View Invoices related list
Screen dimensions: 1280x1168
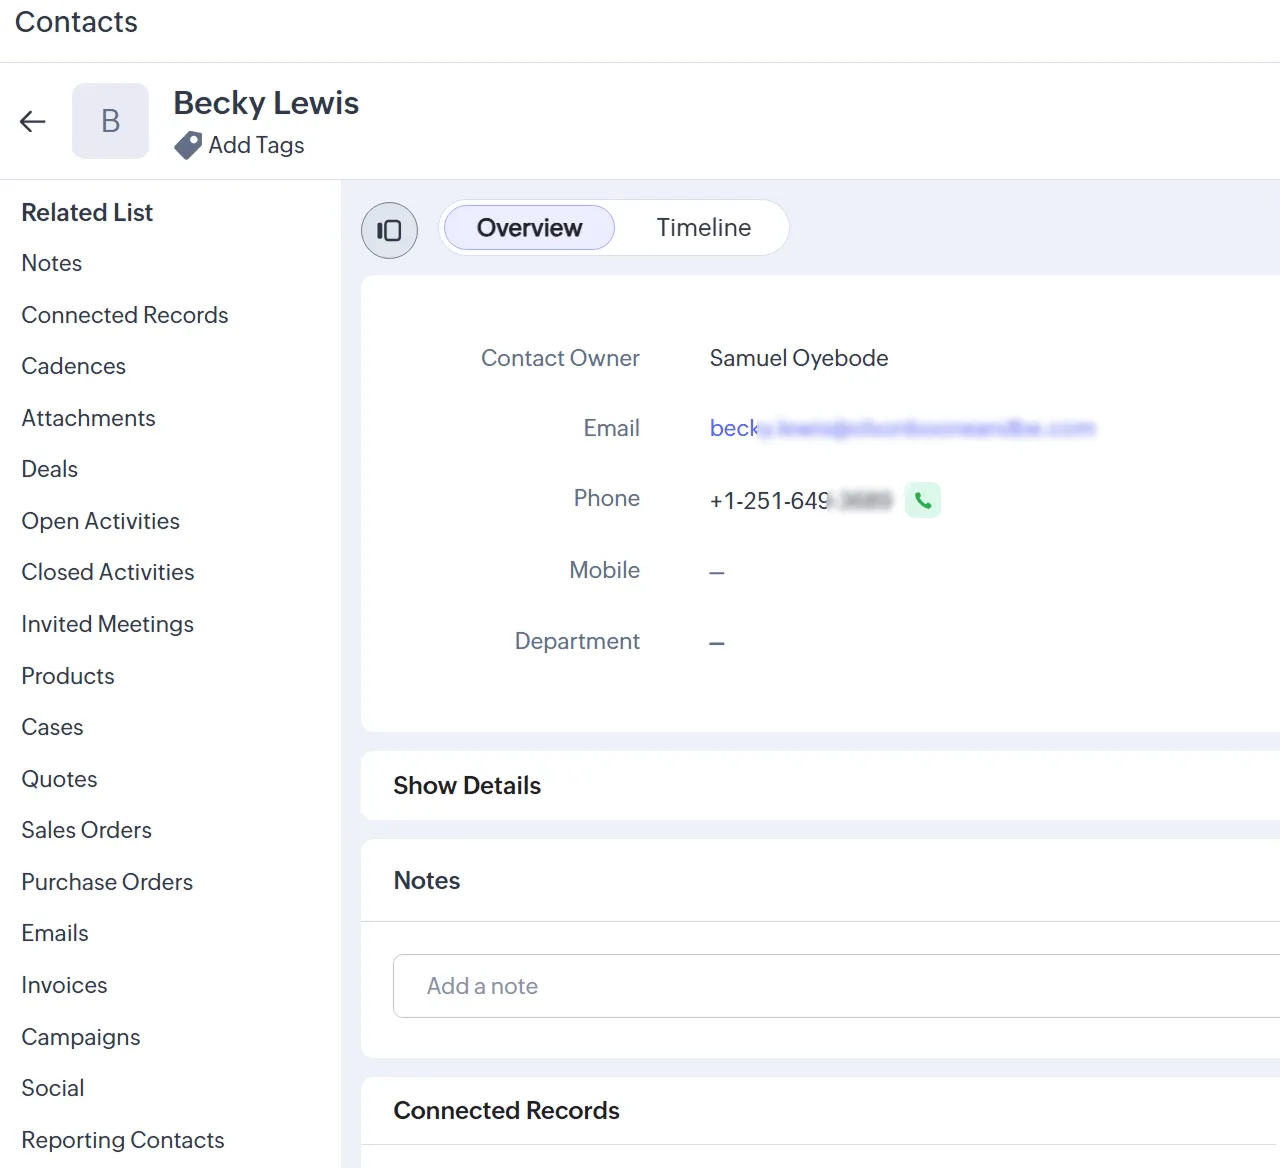(x=64, y=985)
